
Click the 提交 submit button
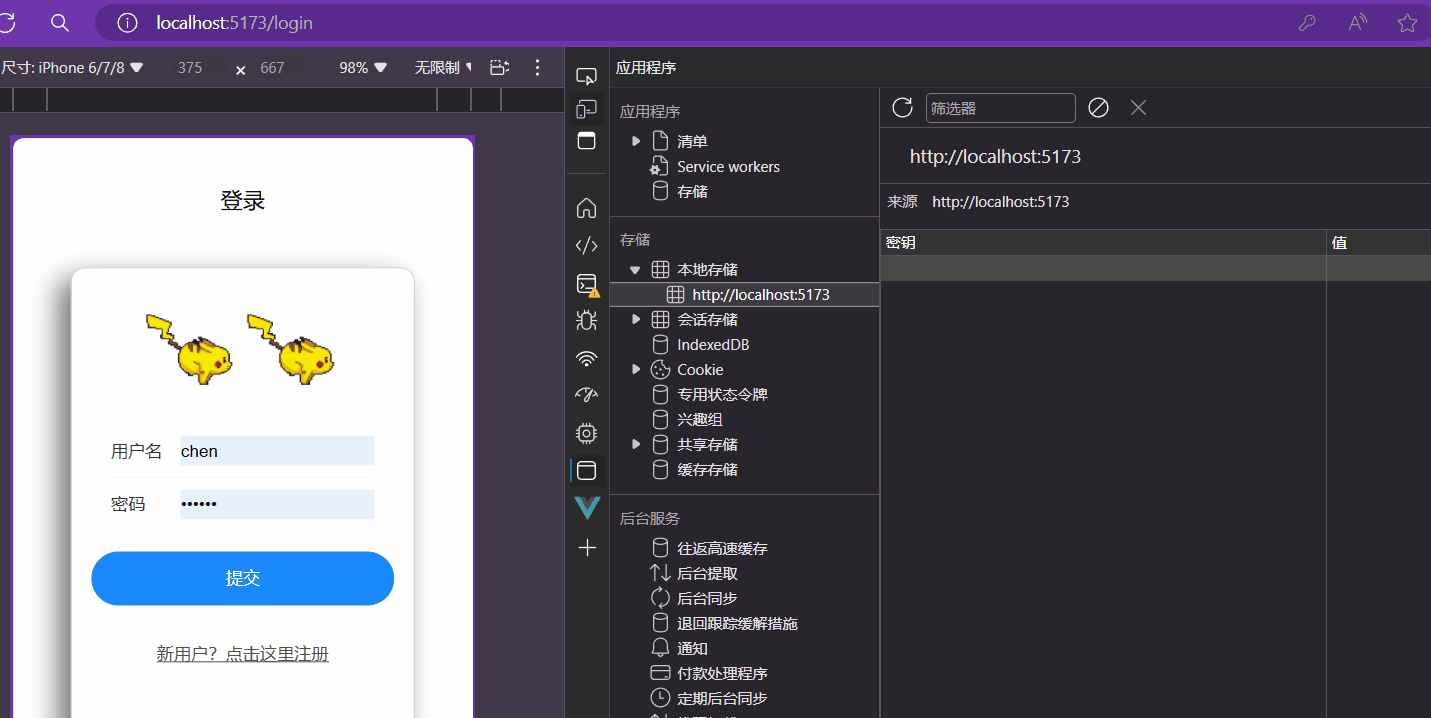pyautogui.click(x=243, y=578)
